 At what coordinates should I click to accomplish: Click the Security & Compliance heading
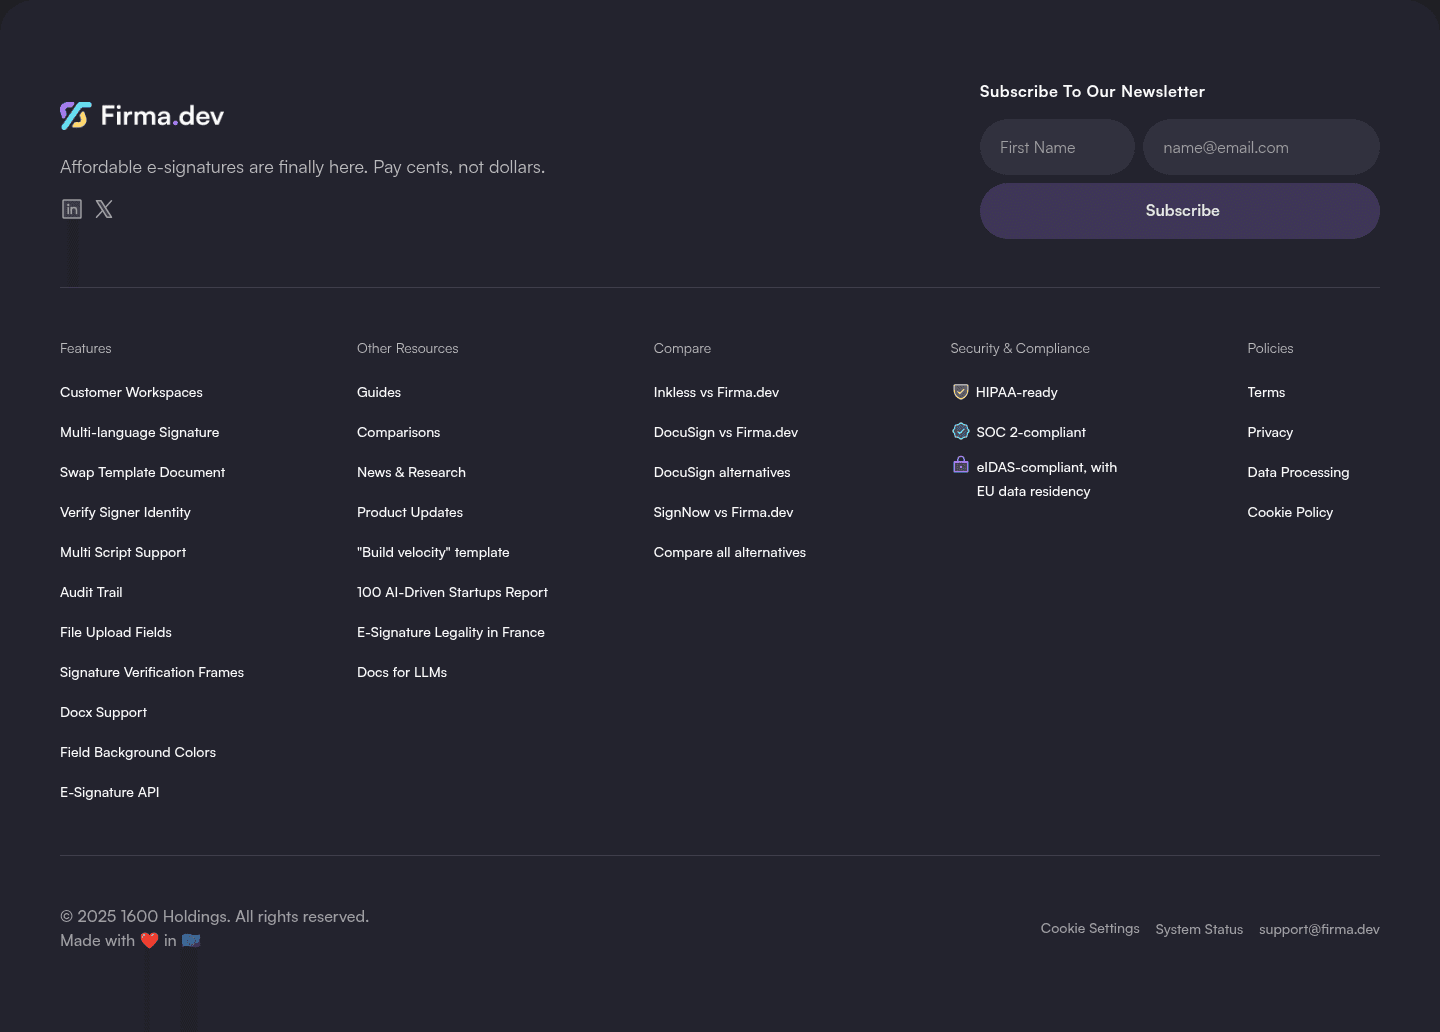(1020, 348)
